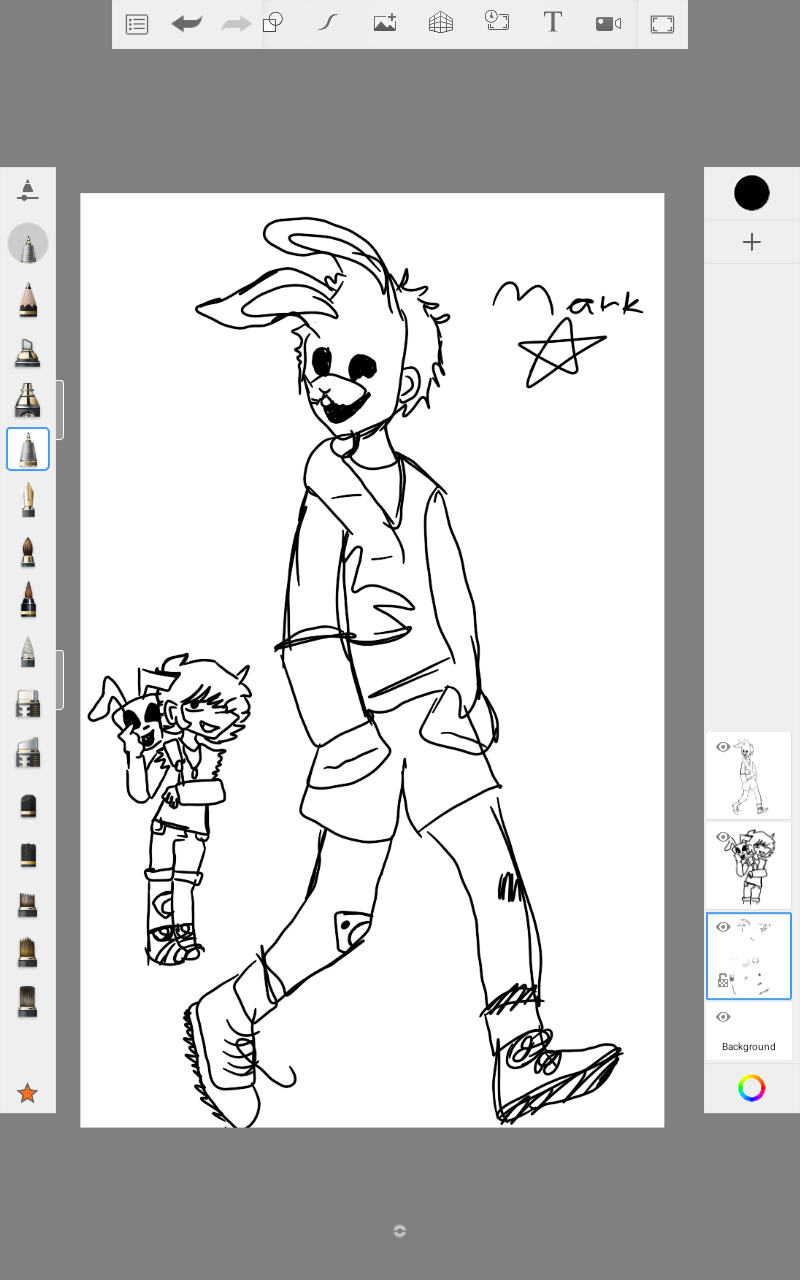
Task: Enter fullscreen canvas mode
Action: (x=662, y=24)
